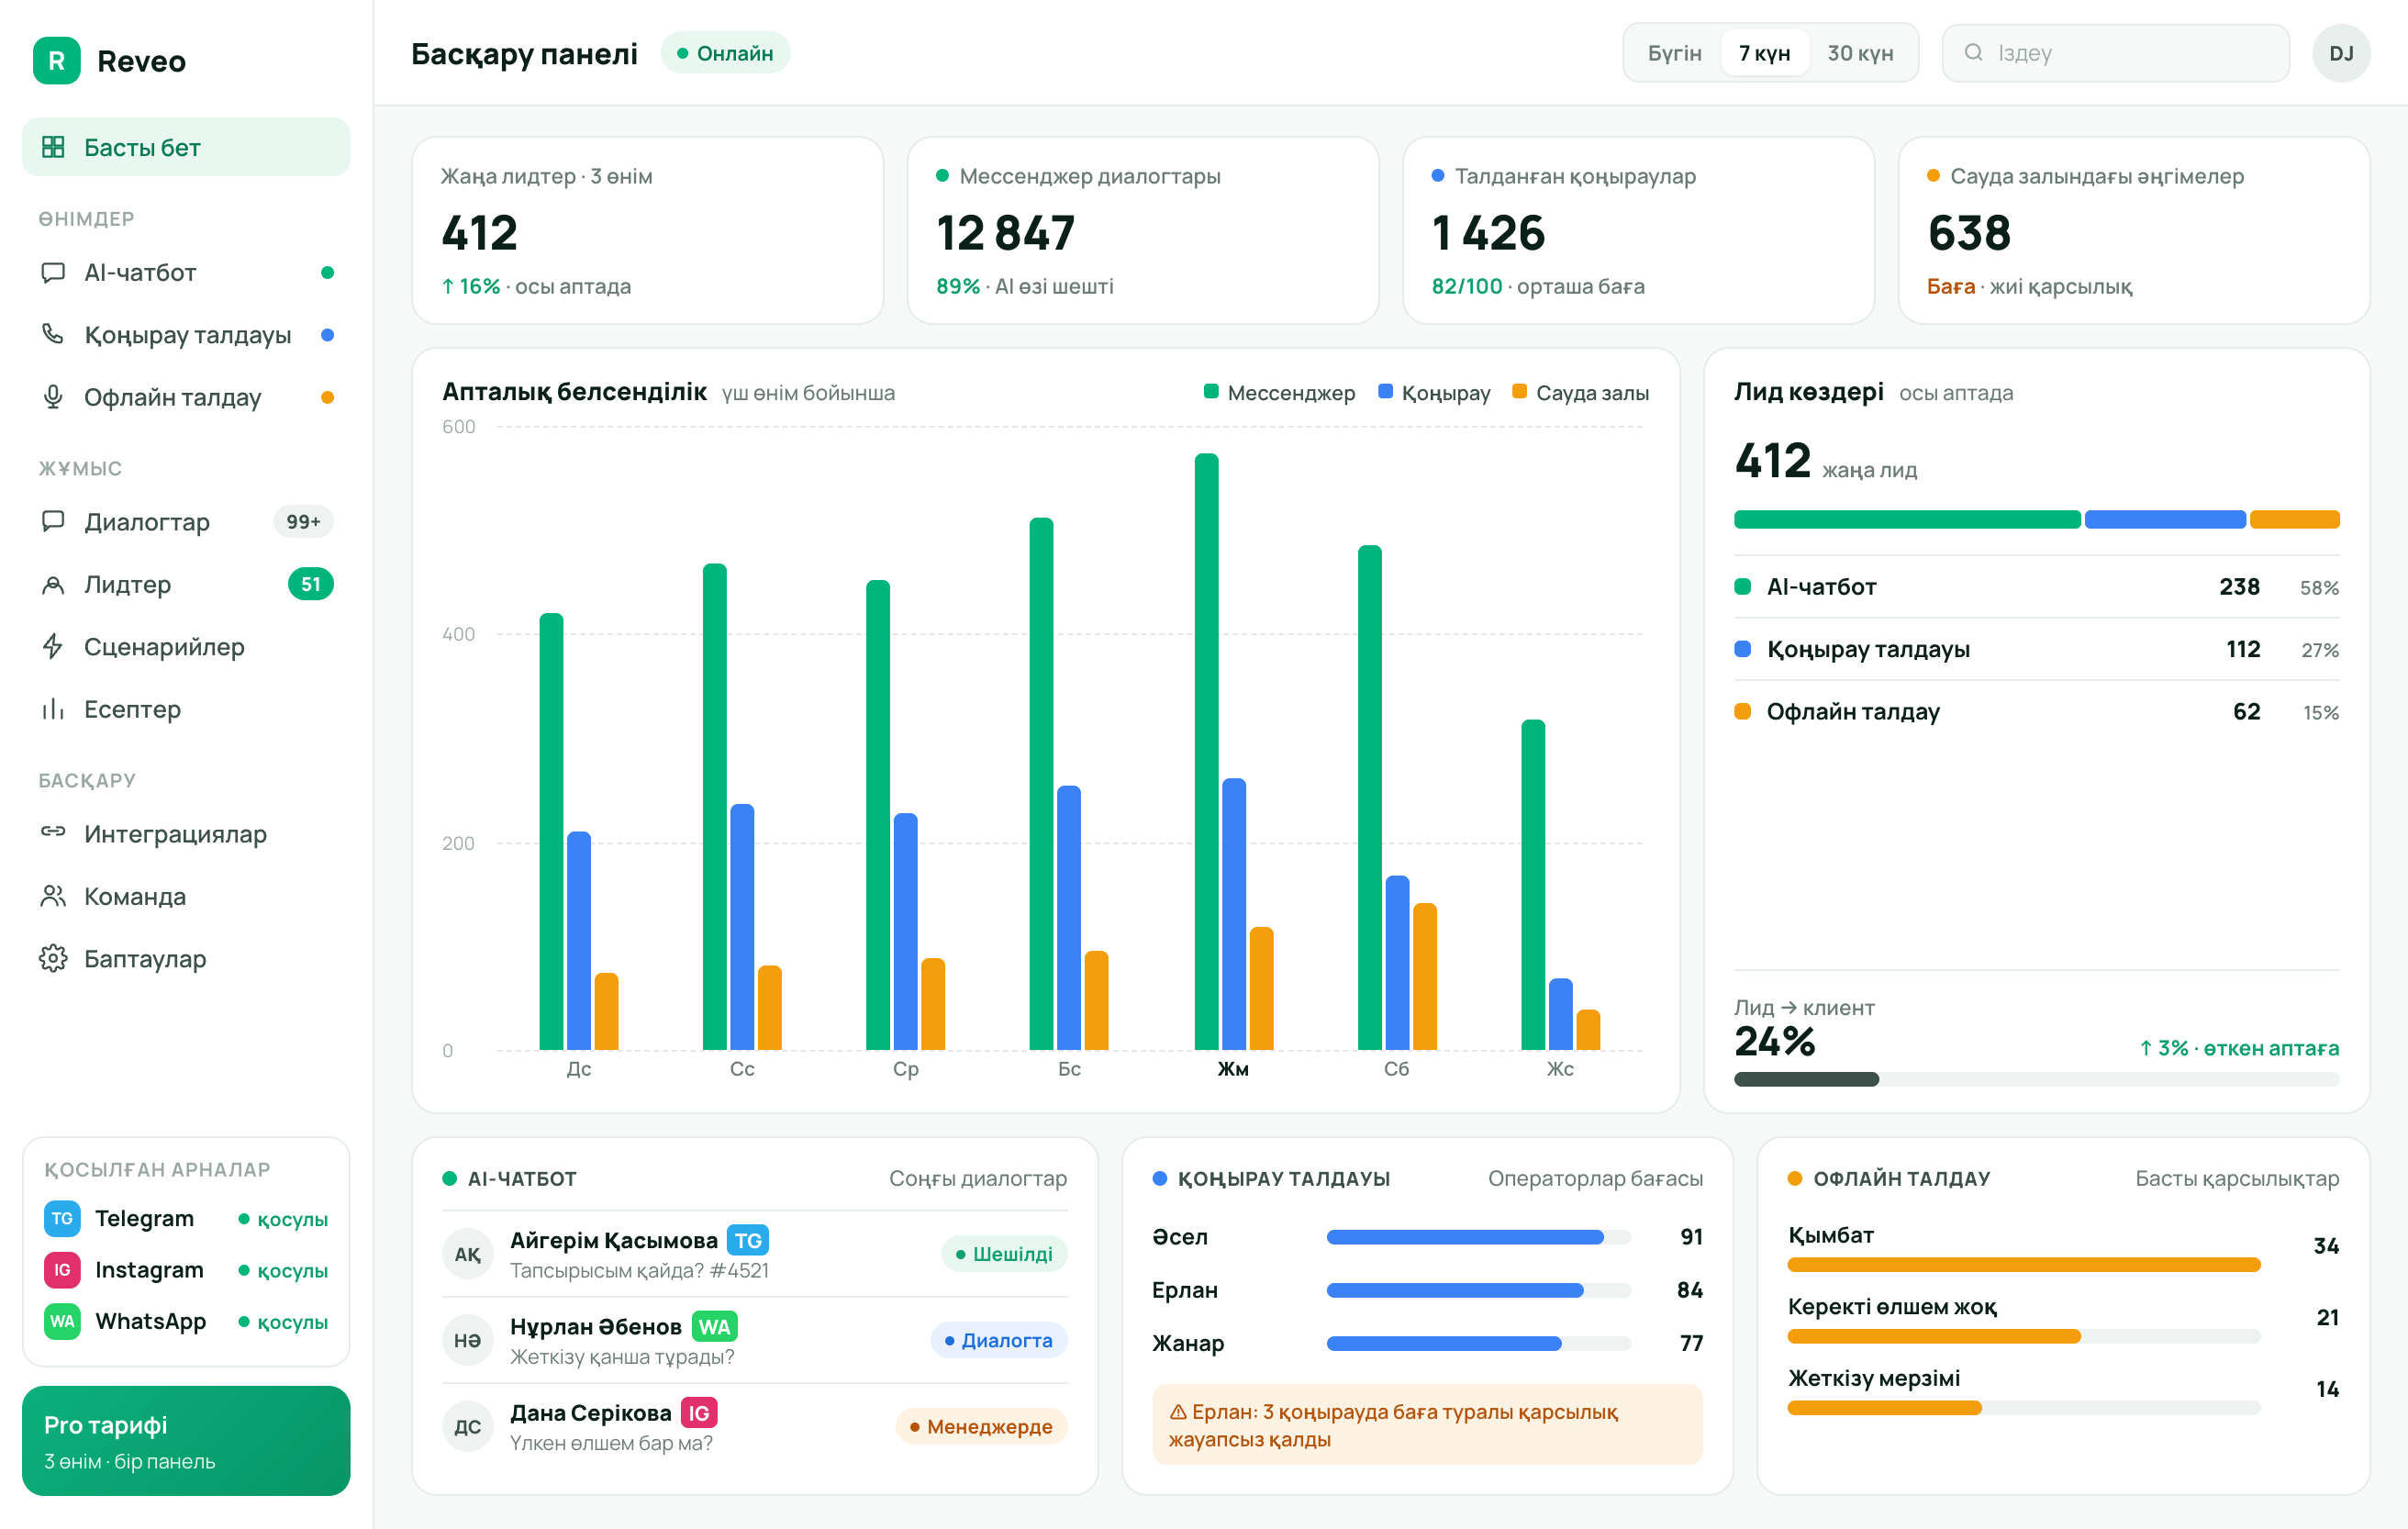Open dialog with Нұрлан Әбенов

[754, 1340]
